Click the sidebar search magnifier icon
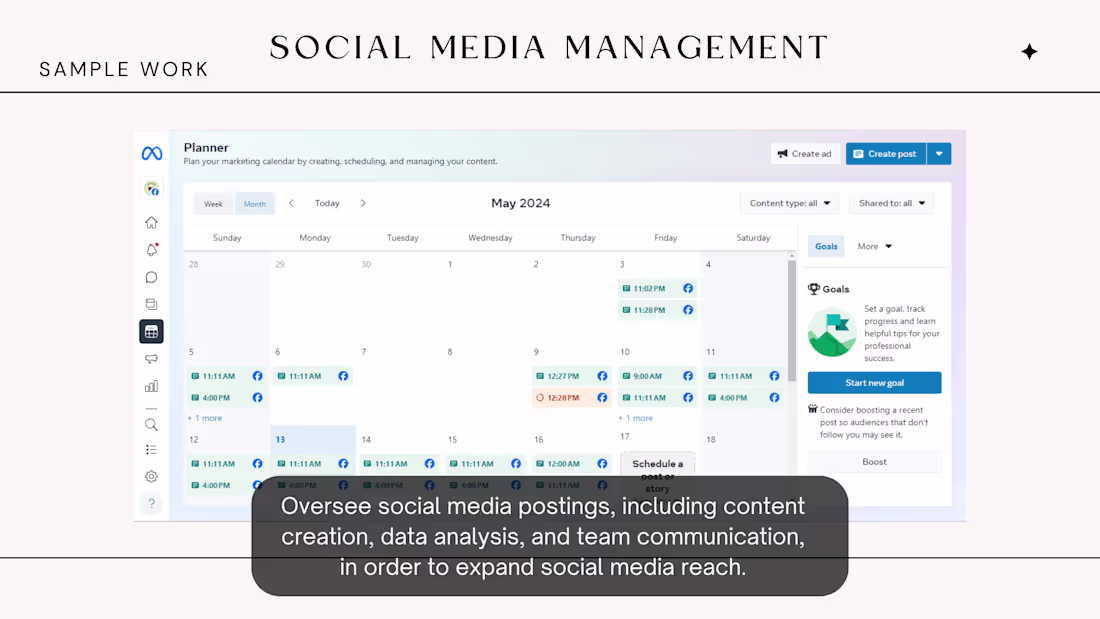The width and height of the screenshot is (1100, 619). (152, 425)
